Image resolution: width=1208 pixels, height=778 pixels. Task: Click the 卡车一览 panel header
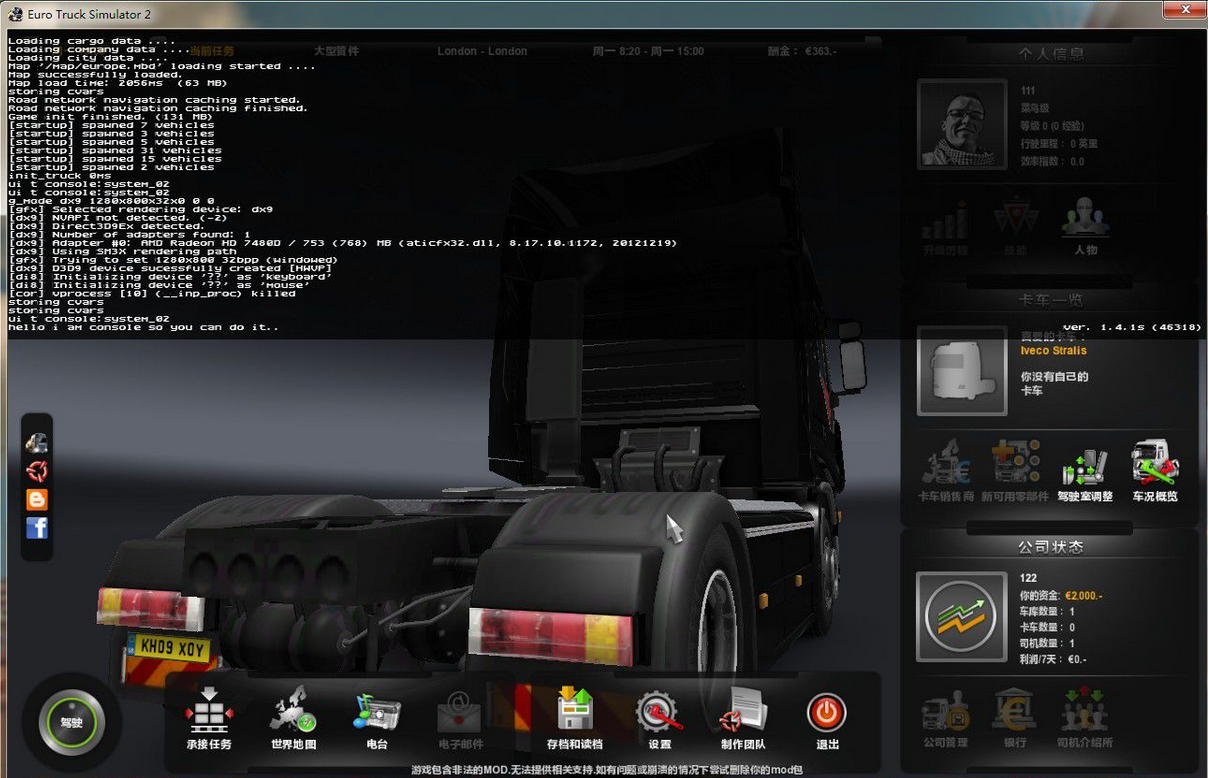point(1050,300)
